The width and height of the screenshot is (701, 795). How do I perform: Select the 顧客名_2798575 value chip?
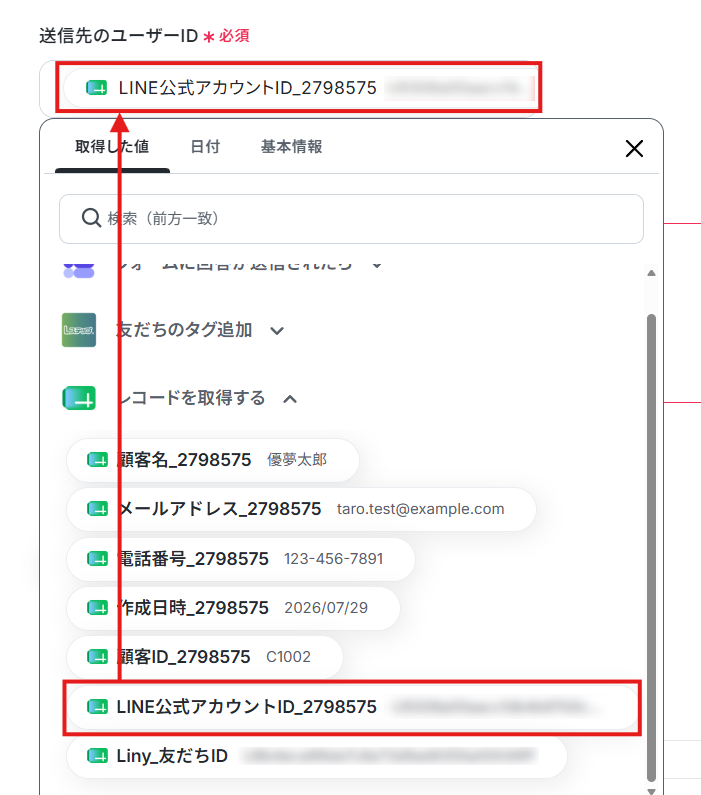tap(213, 460)
